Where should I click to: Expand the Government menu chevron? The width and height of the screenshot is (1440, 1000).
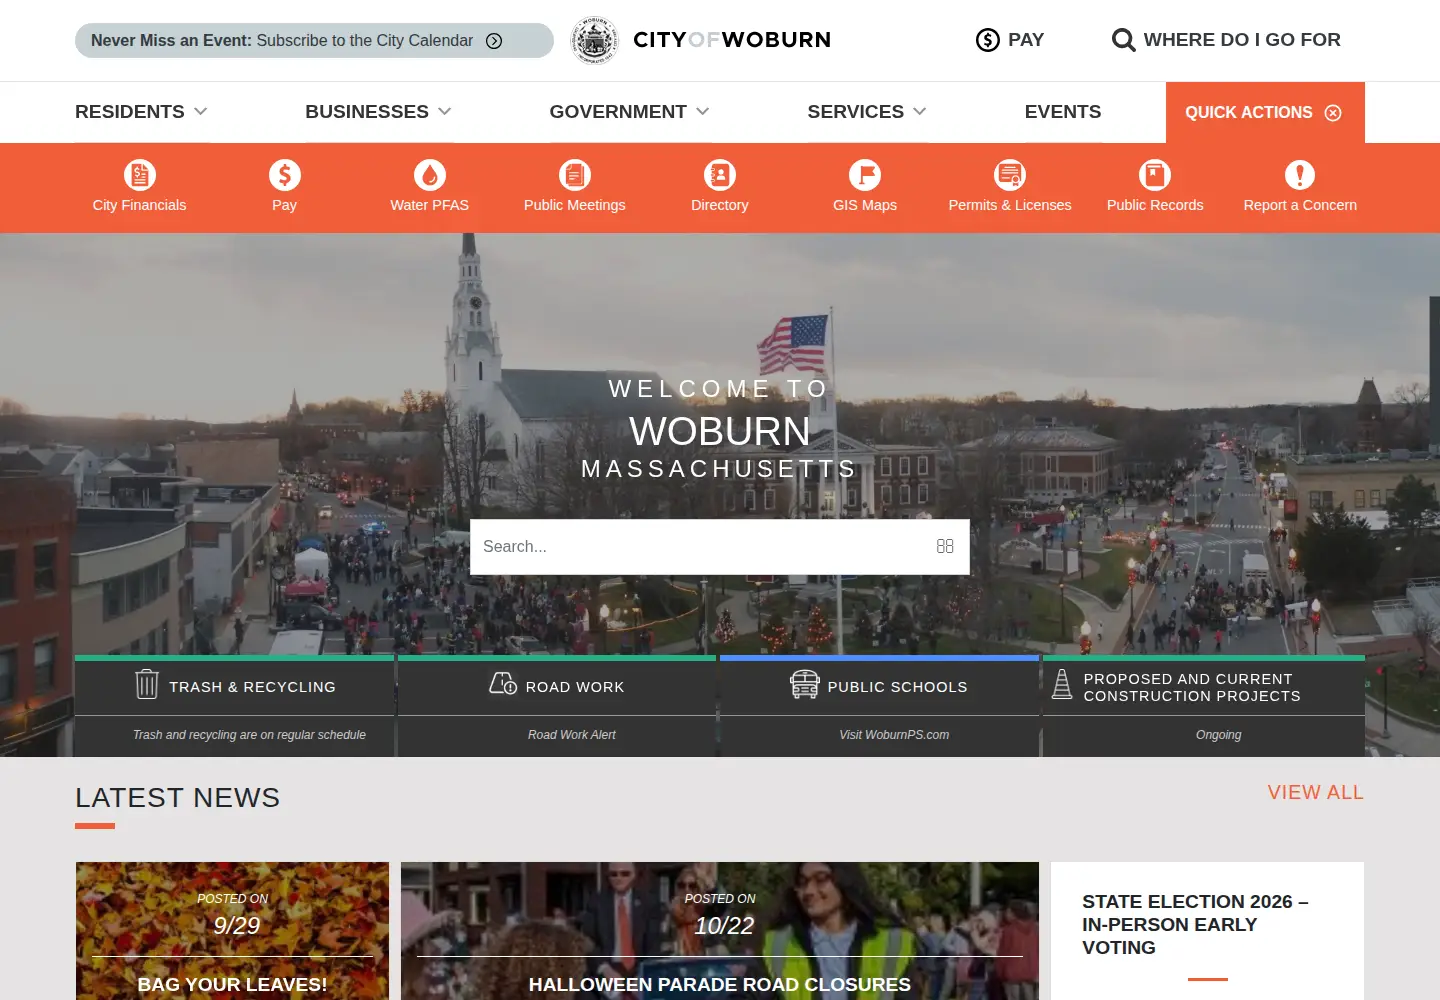click(x=703, y=111)
